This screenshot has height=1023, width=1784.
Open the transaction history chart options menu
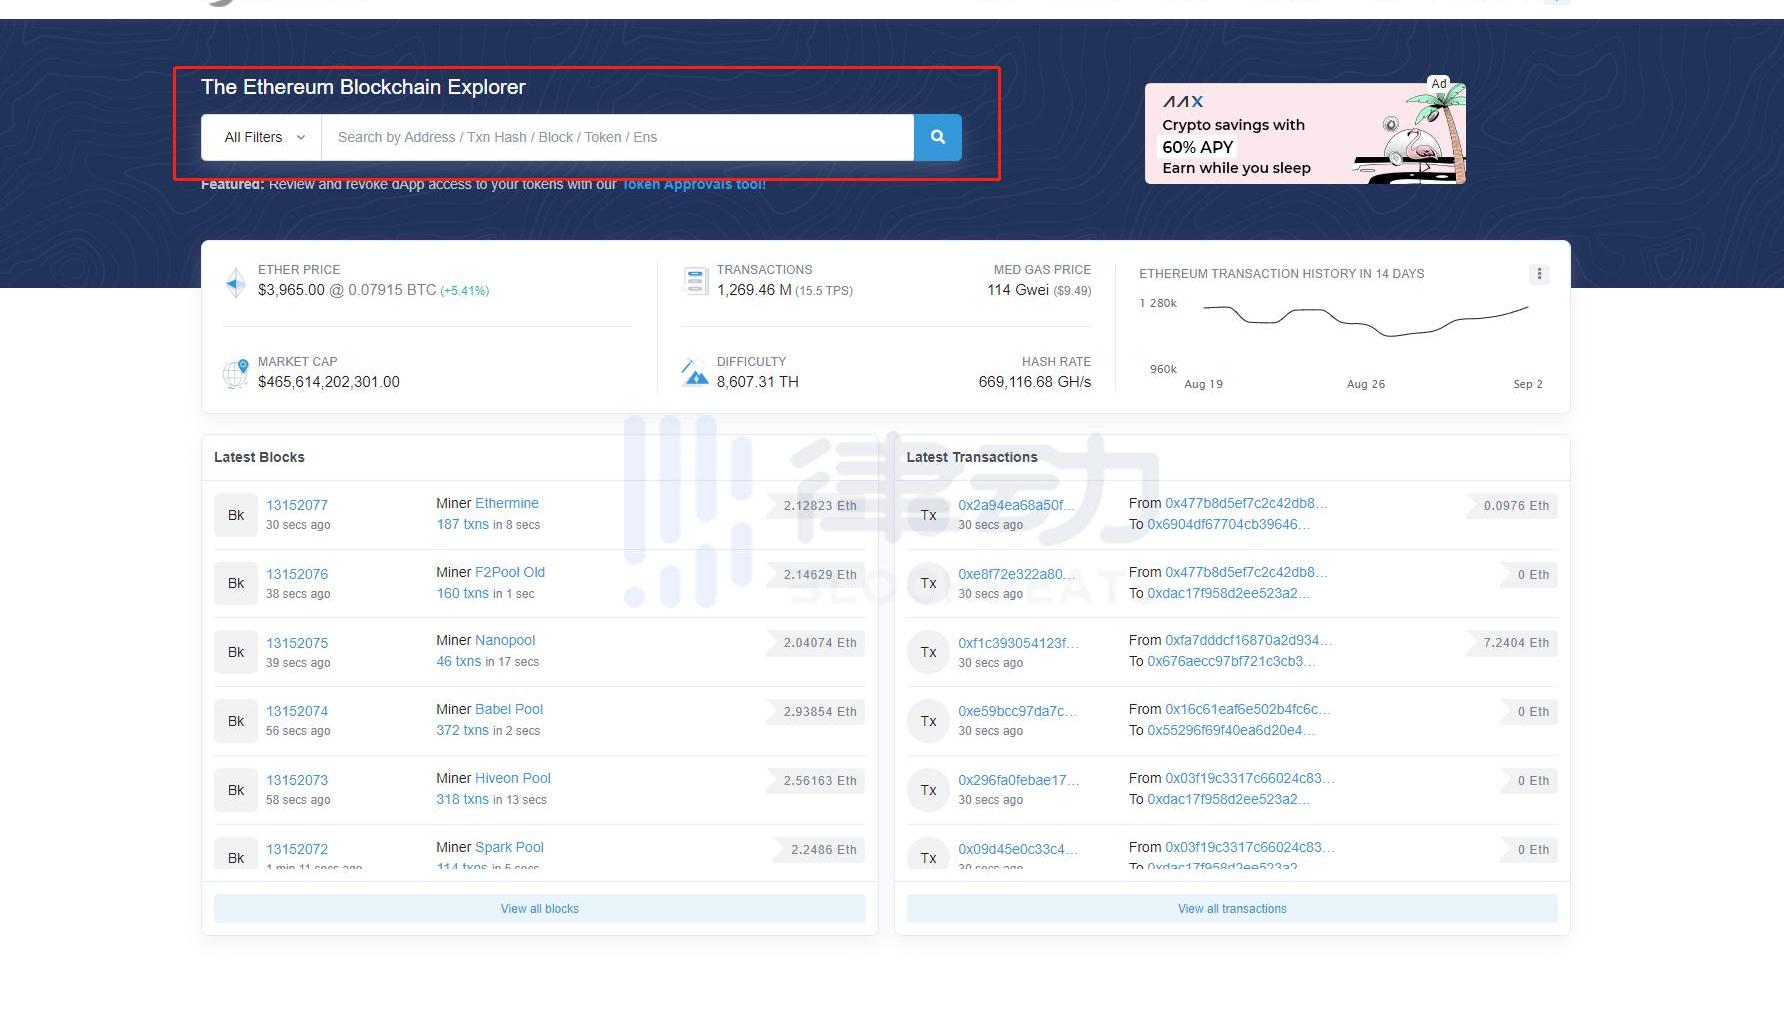pyautogui.click(x=1539, y=274)
